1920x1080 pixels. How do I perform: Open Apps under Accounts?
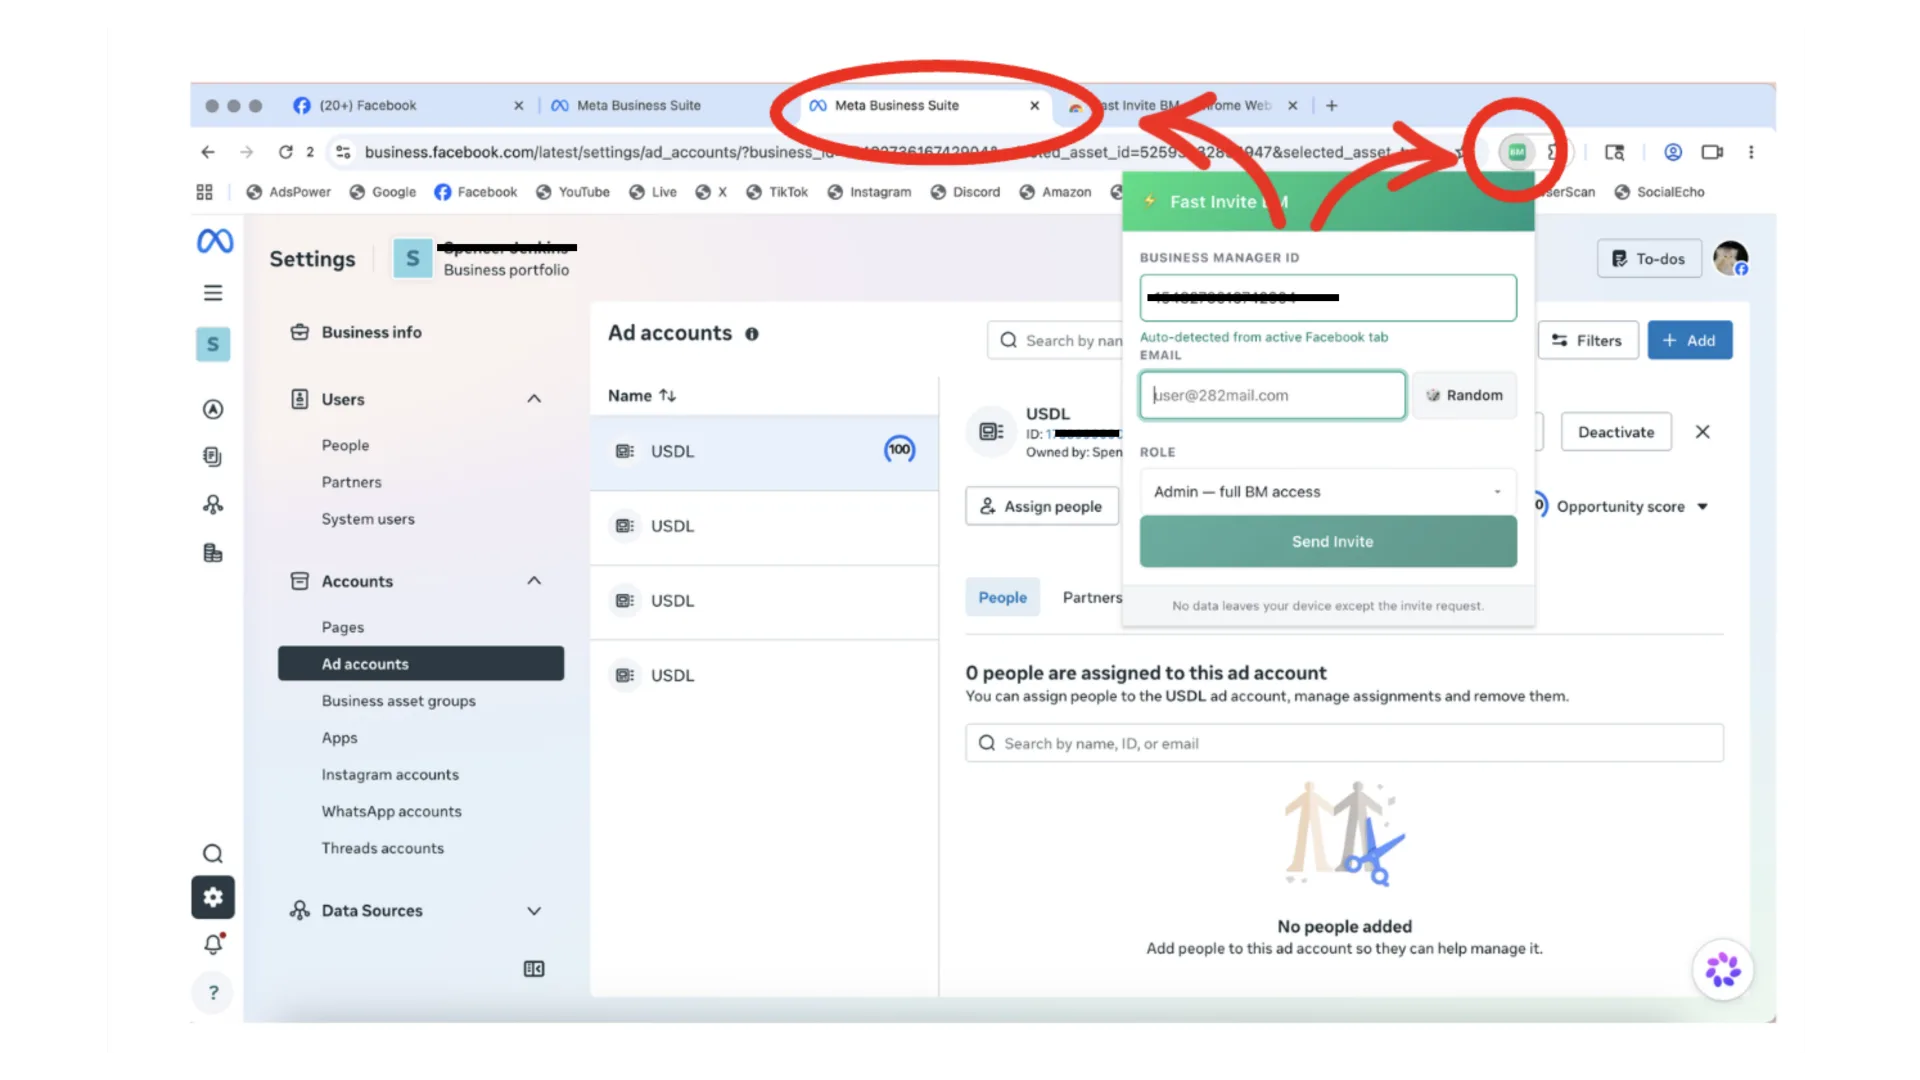[339, 738]
